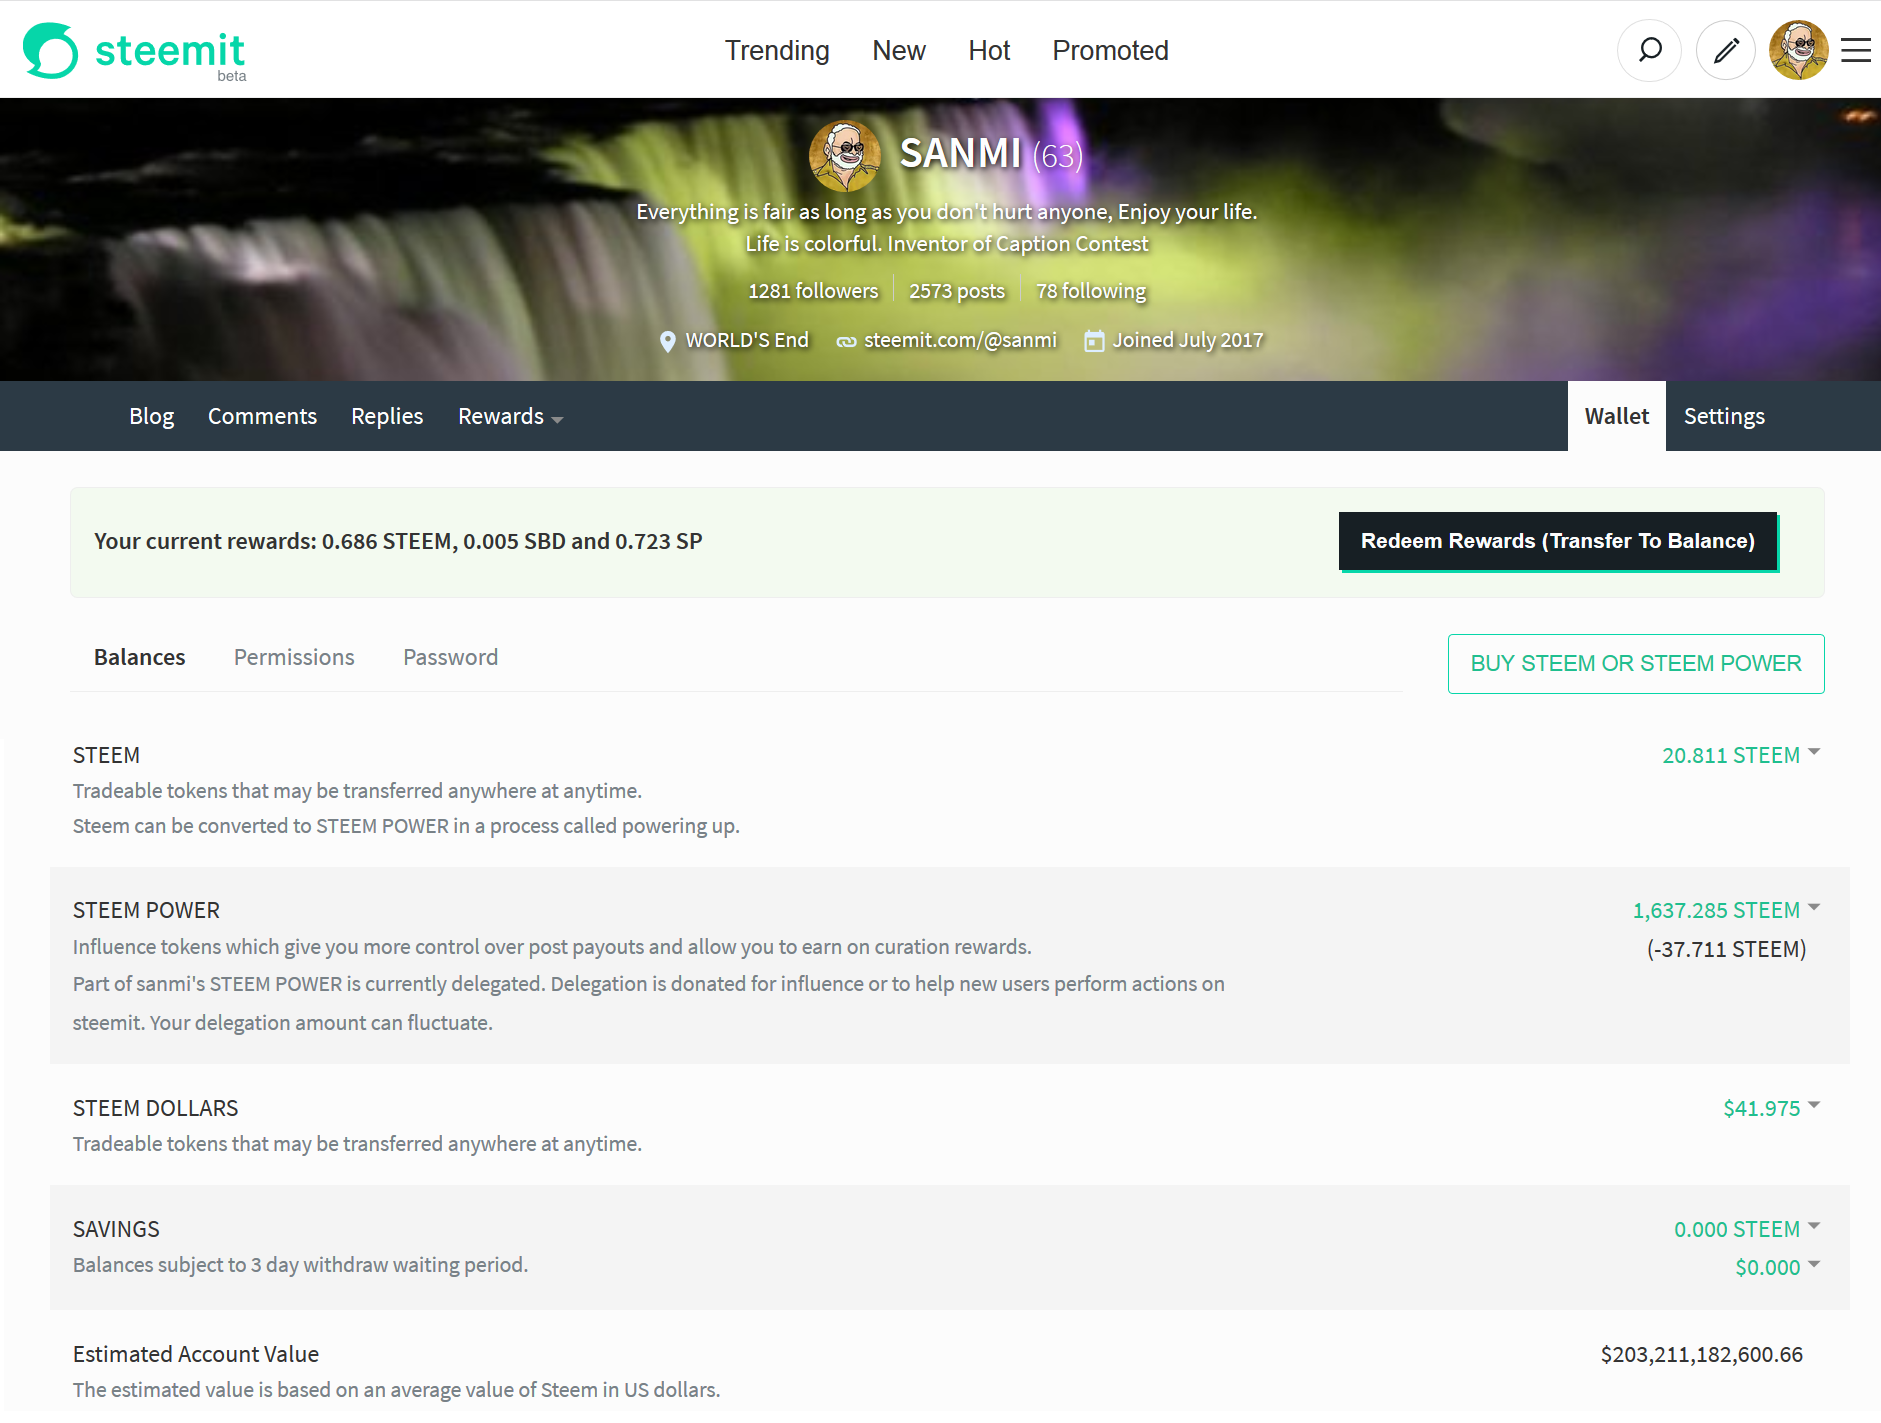
Task: Expand the 1,637.285 STEEM power dropdown
Action: (x=1726, y=910)
